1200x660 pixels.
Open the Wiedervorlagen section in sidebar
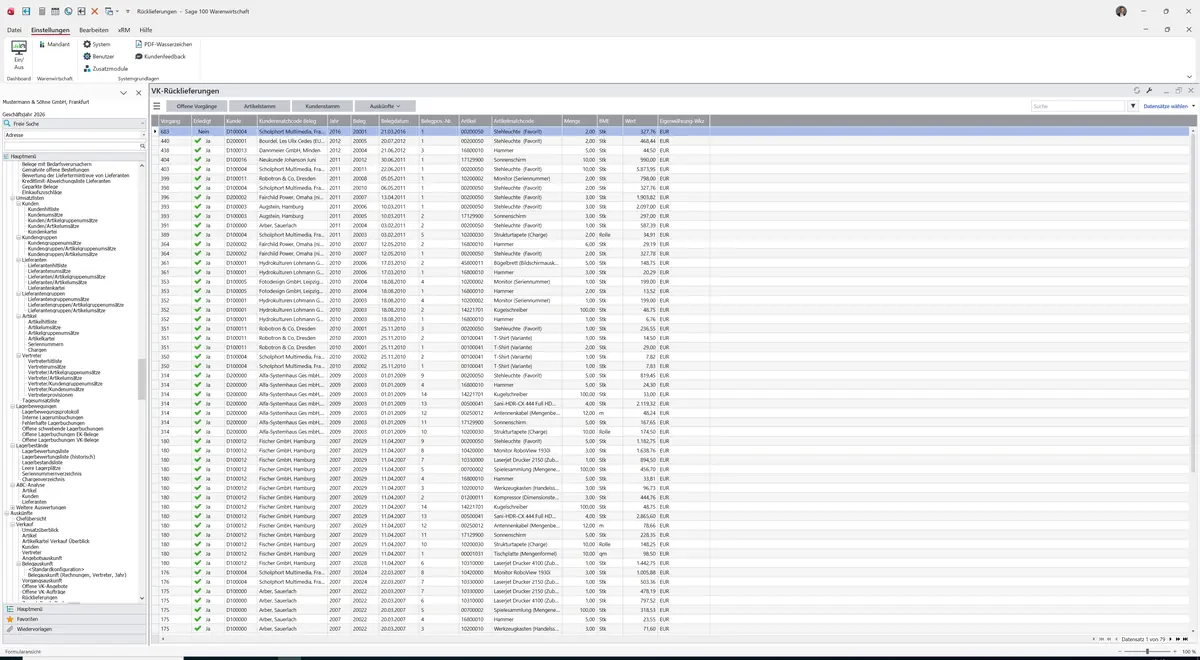point(74,629)
